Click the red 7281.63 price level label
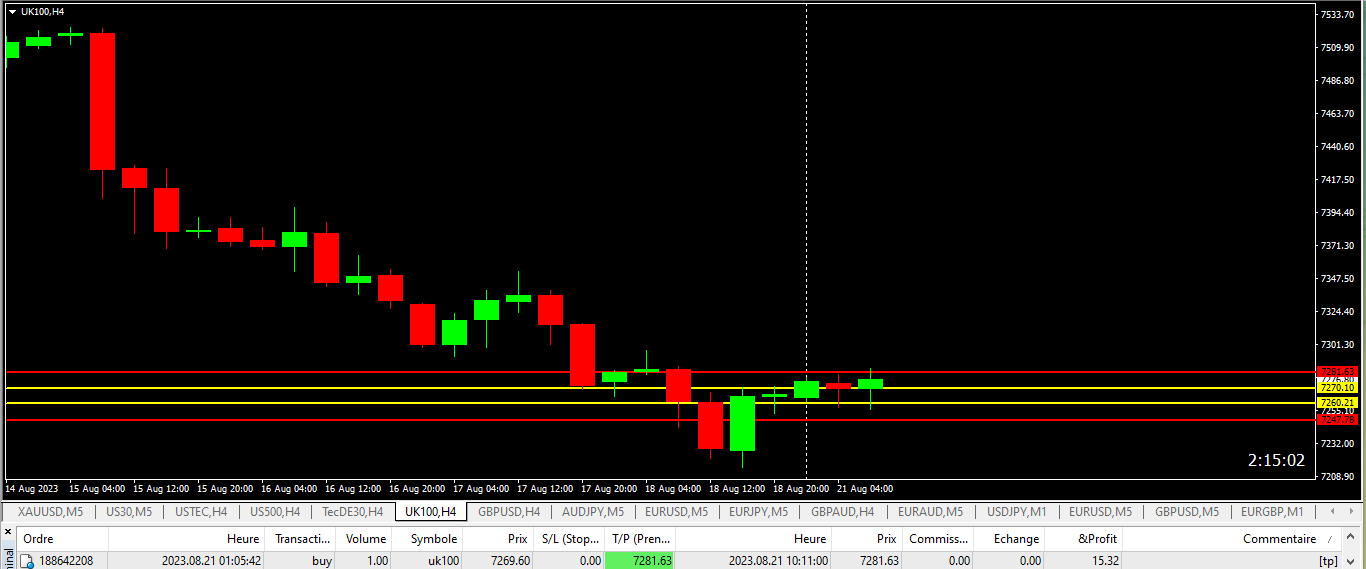The height and width of the screenshot is (569, 1366). [1337, 371]
